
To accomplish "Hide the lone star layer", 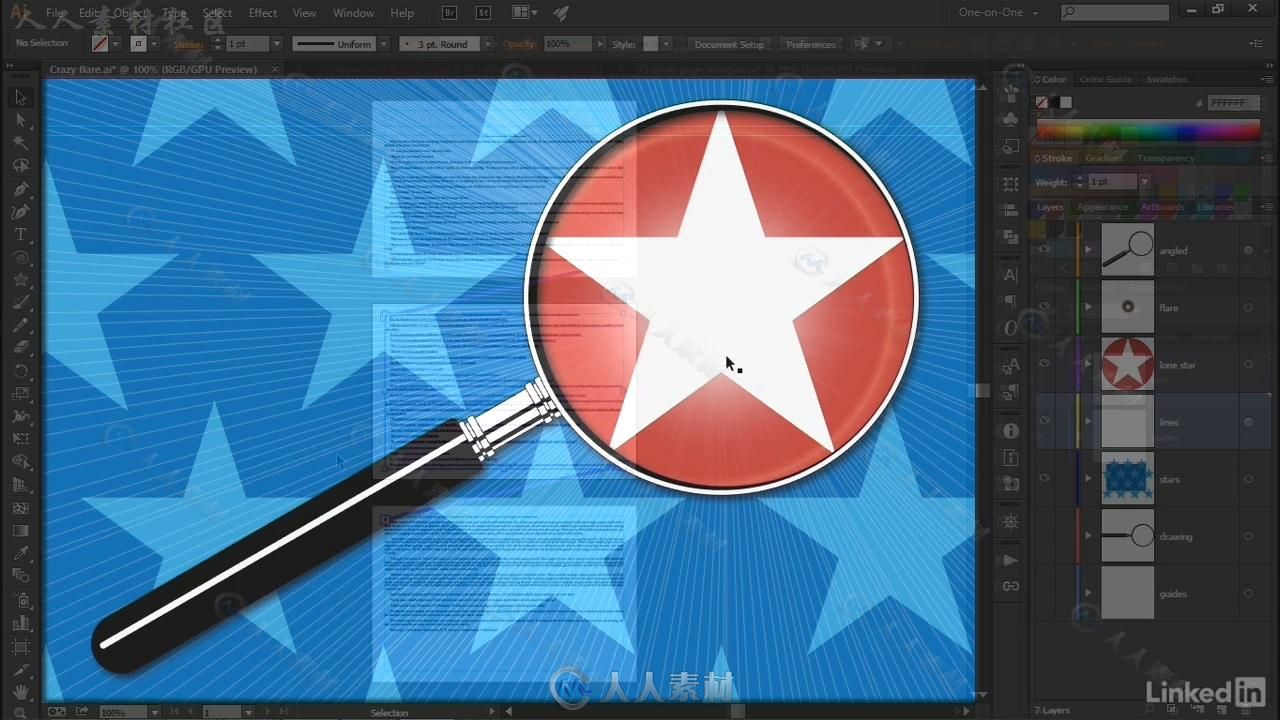I will point(1044,365).
